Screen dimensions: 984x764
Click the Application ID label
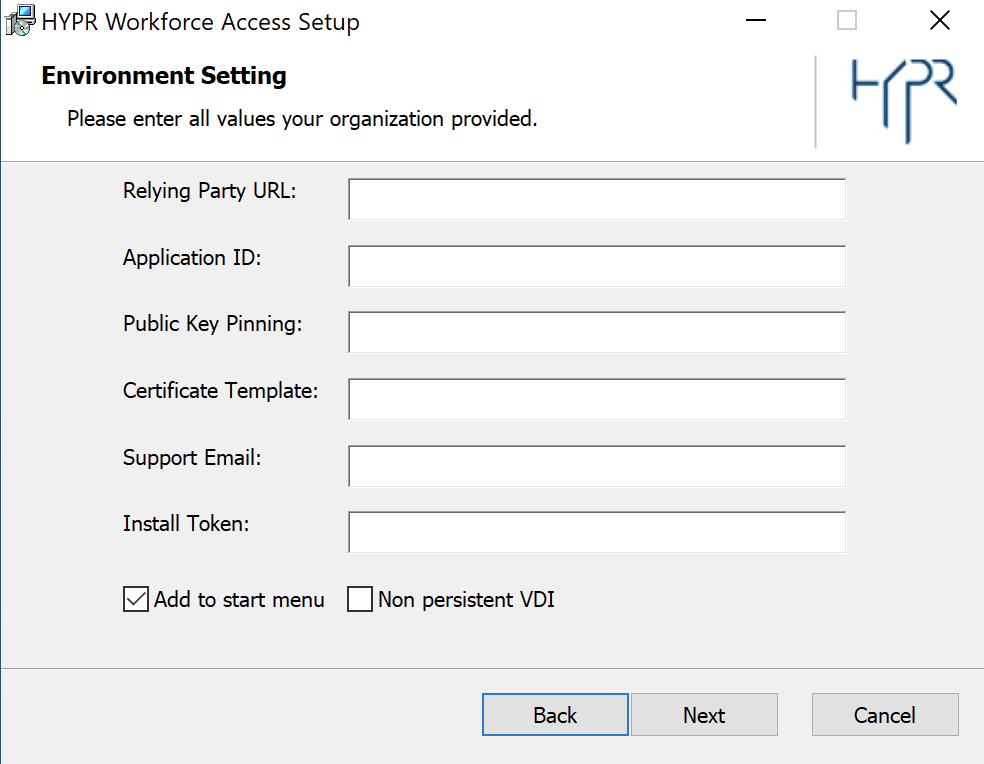coord(192,257)
